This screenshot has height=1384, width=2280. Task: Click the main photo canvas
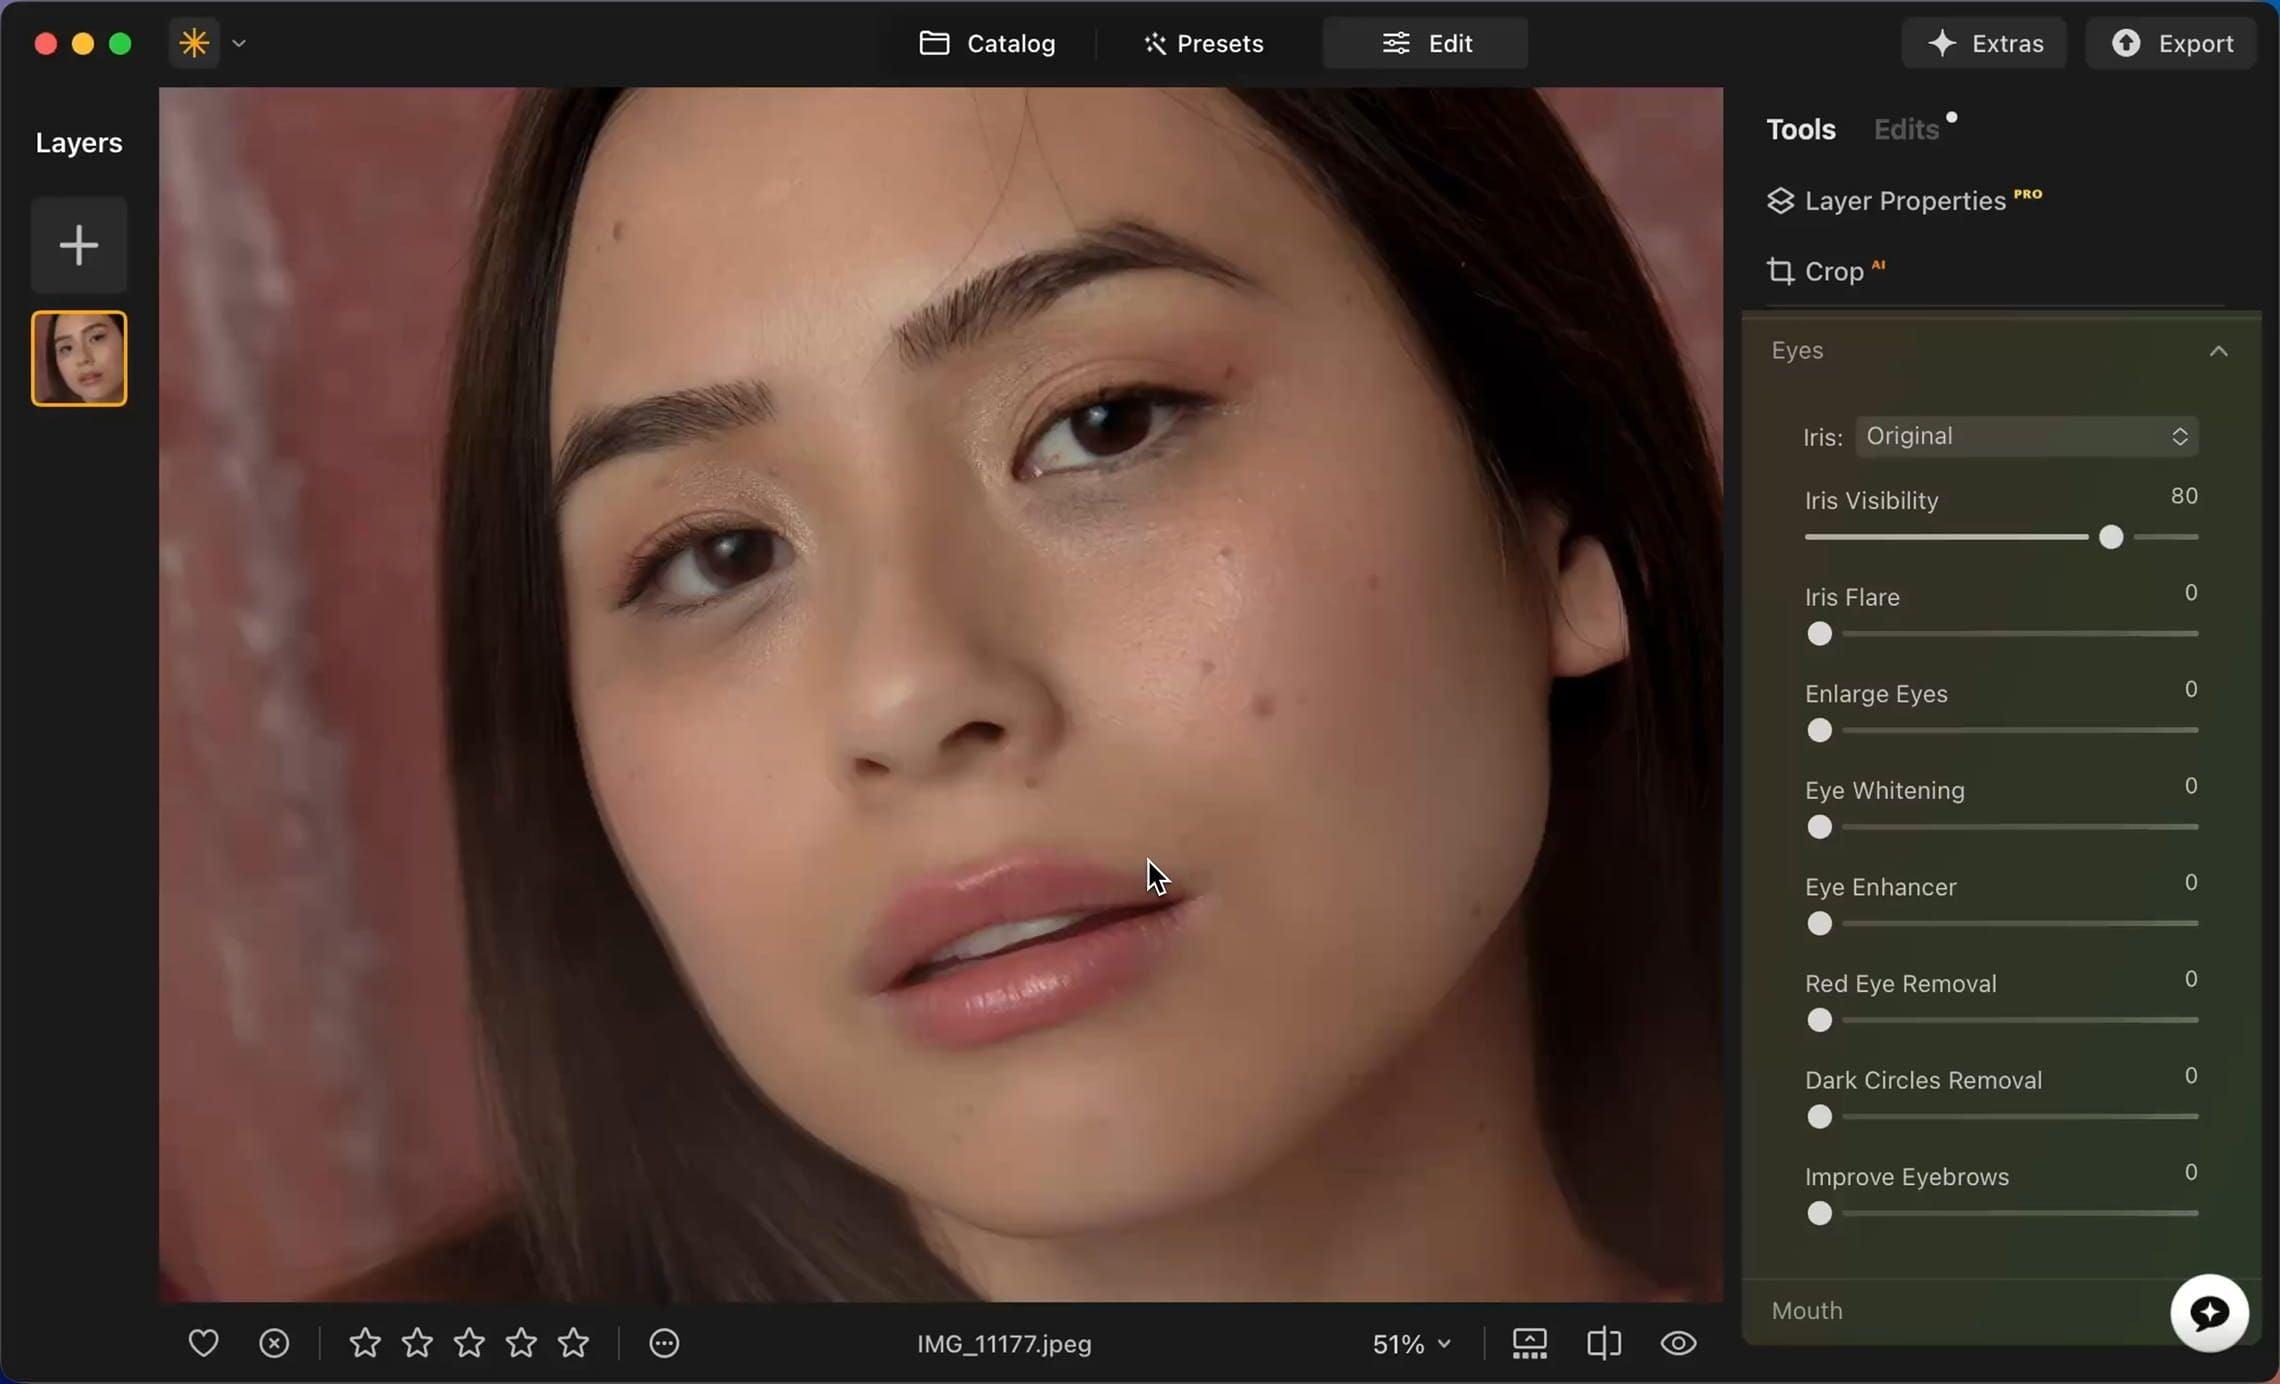(x=940, y=694)
